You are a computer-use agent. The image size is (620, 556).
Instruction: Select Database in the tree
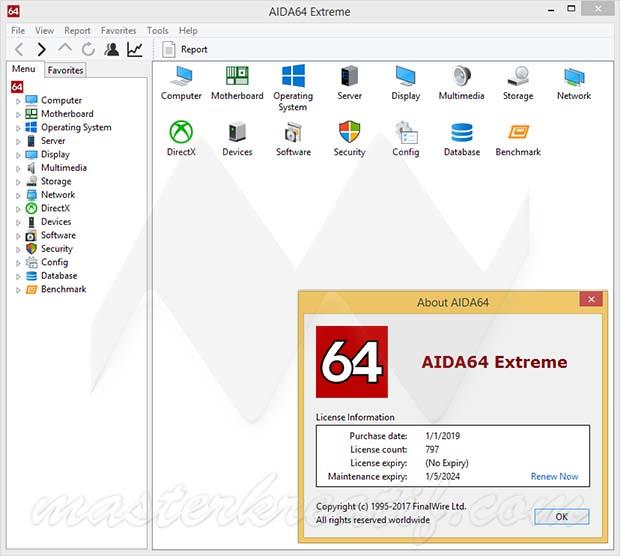point(59,276)
